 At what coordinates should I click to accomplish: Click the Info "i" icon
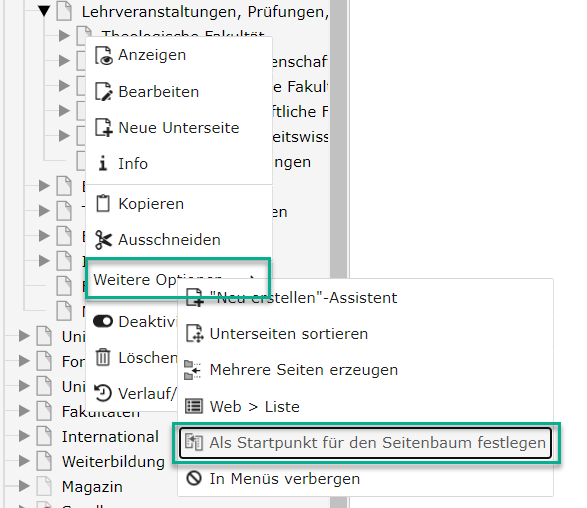(103, 164)
